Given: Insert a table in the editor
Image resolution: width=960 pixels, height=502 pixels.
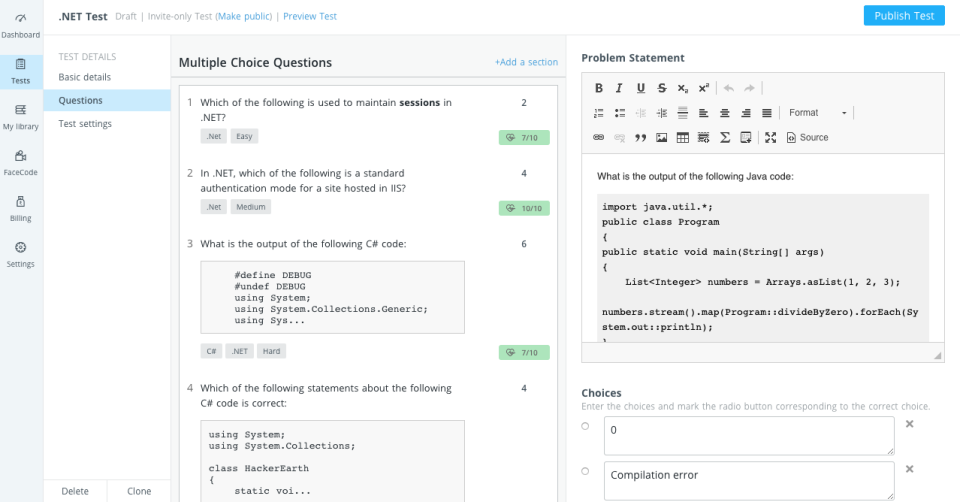Looking at the screenshot, I should coord(683,138).
